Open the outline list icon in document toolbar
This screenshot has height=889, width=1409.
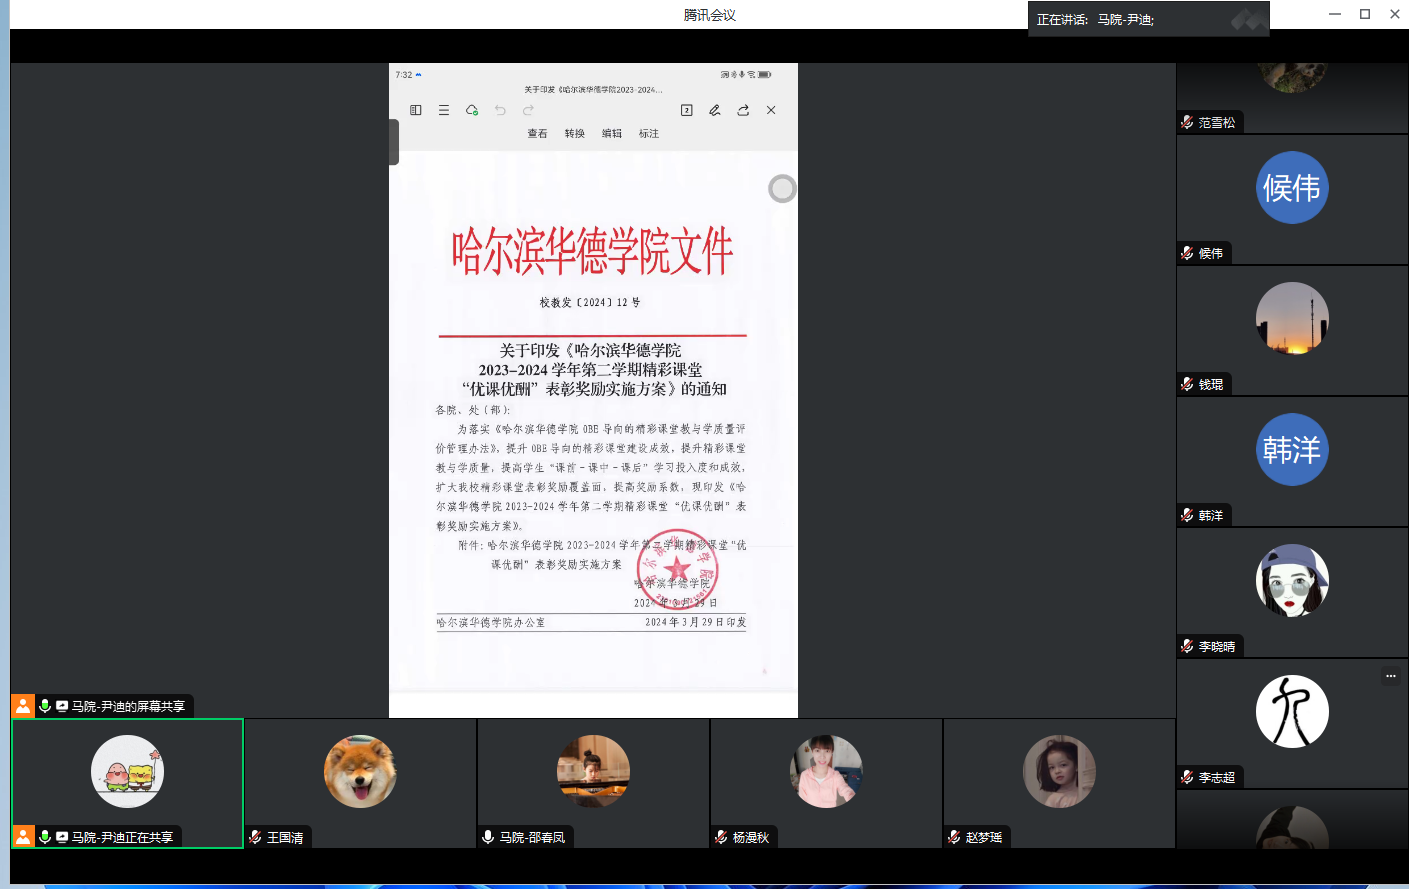click(444, 110)
